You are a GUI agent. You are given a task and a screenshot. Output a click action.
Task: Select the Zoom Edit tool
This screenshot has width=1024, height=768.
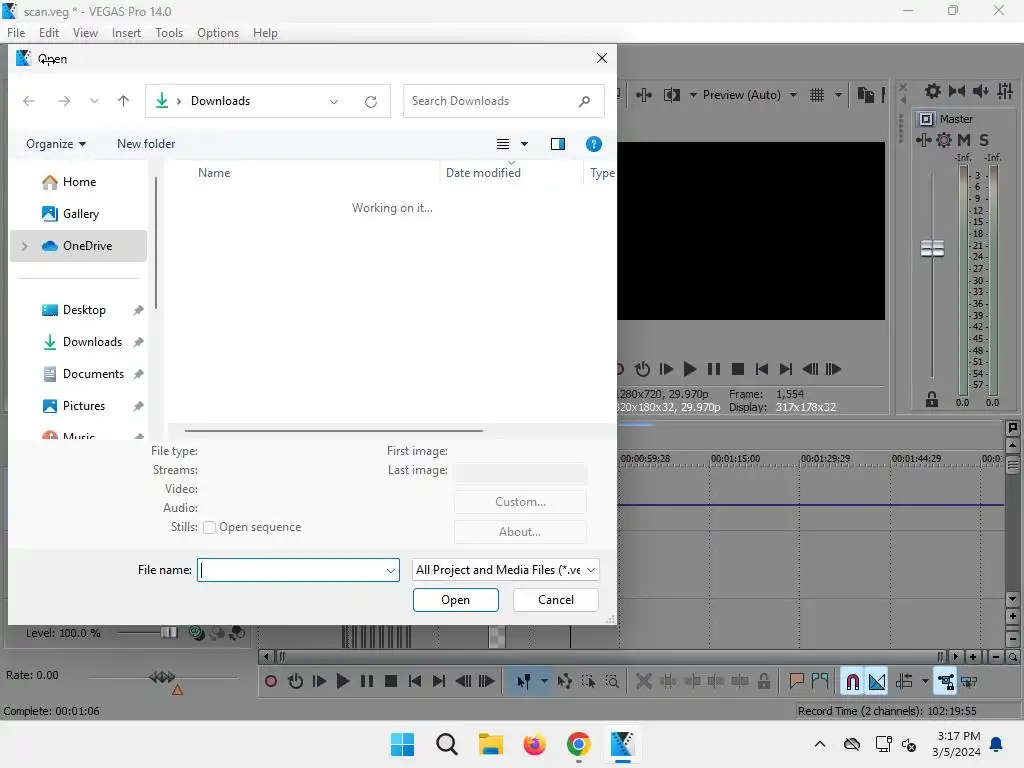tap(612, 681)
